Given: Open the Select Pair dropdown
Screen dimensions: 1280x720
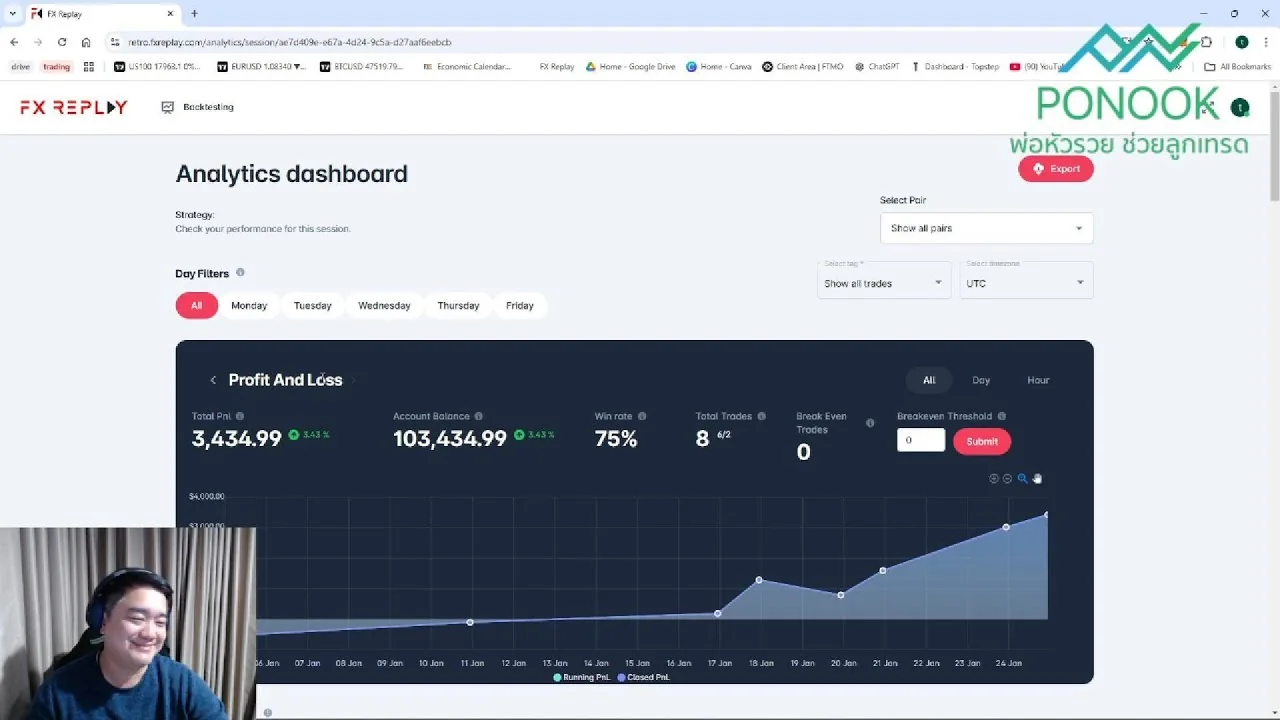Looking at the screenshot, I should coord(986,228).
